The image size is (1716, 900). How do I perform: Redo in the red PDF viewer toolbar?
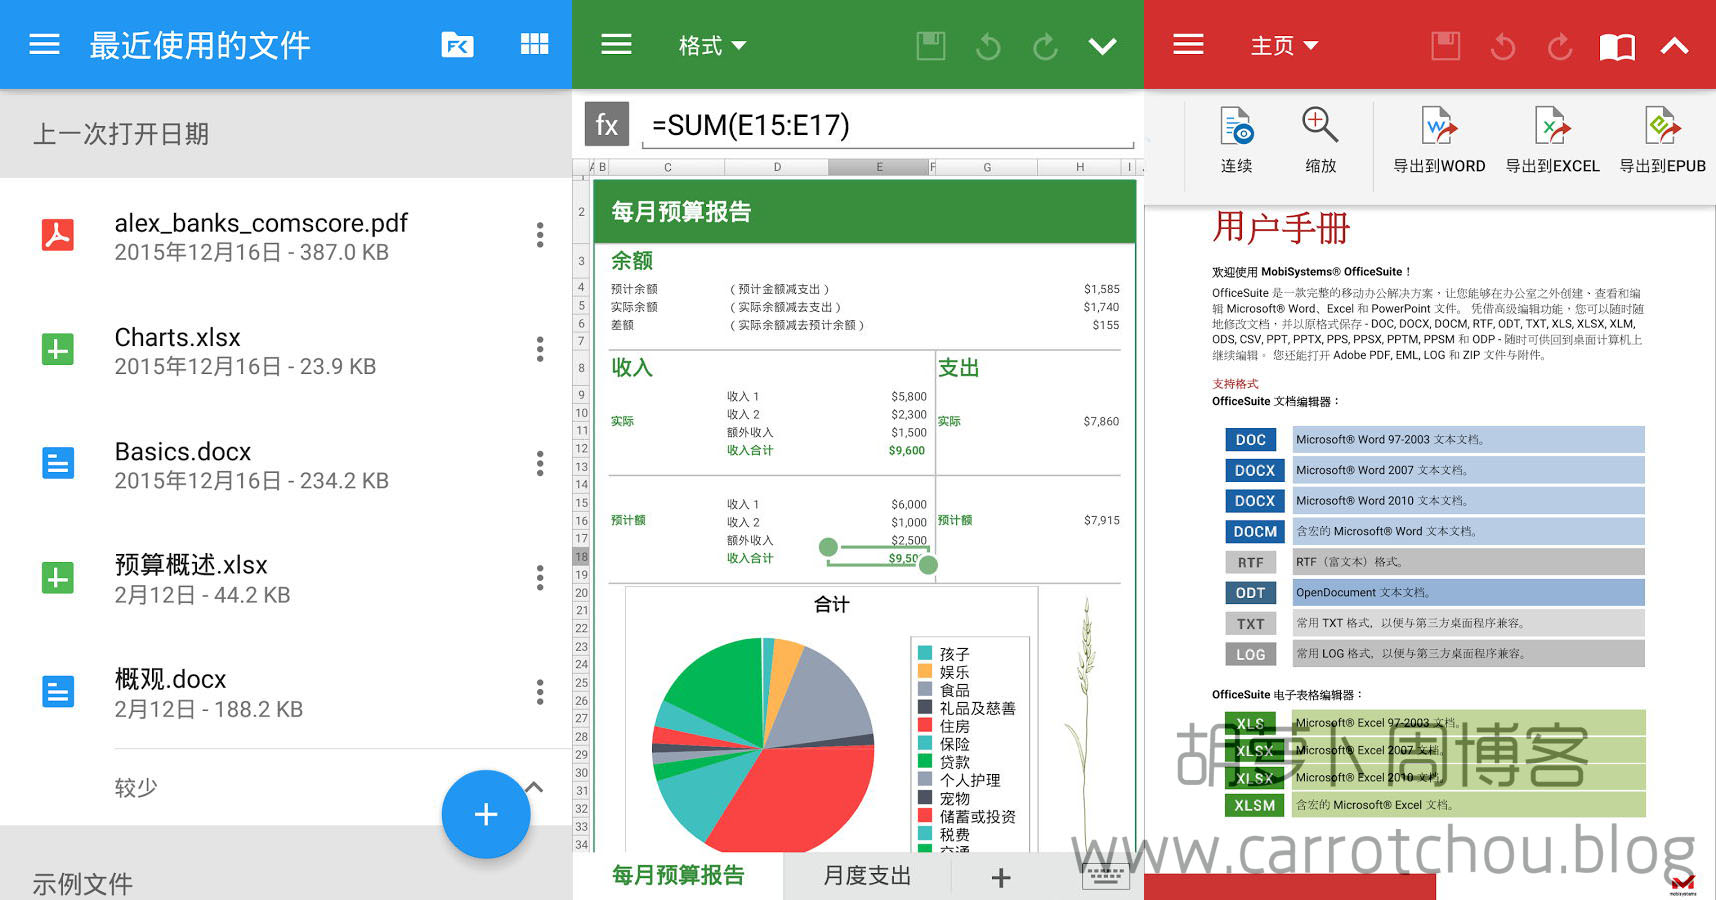1560,46
